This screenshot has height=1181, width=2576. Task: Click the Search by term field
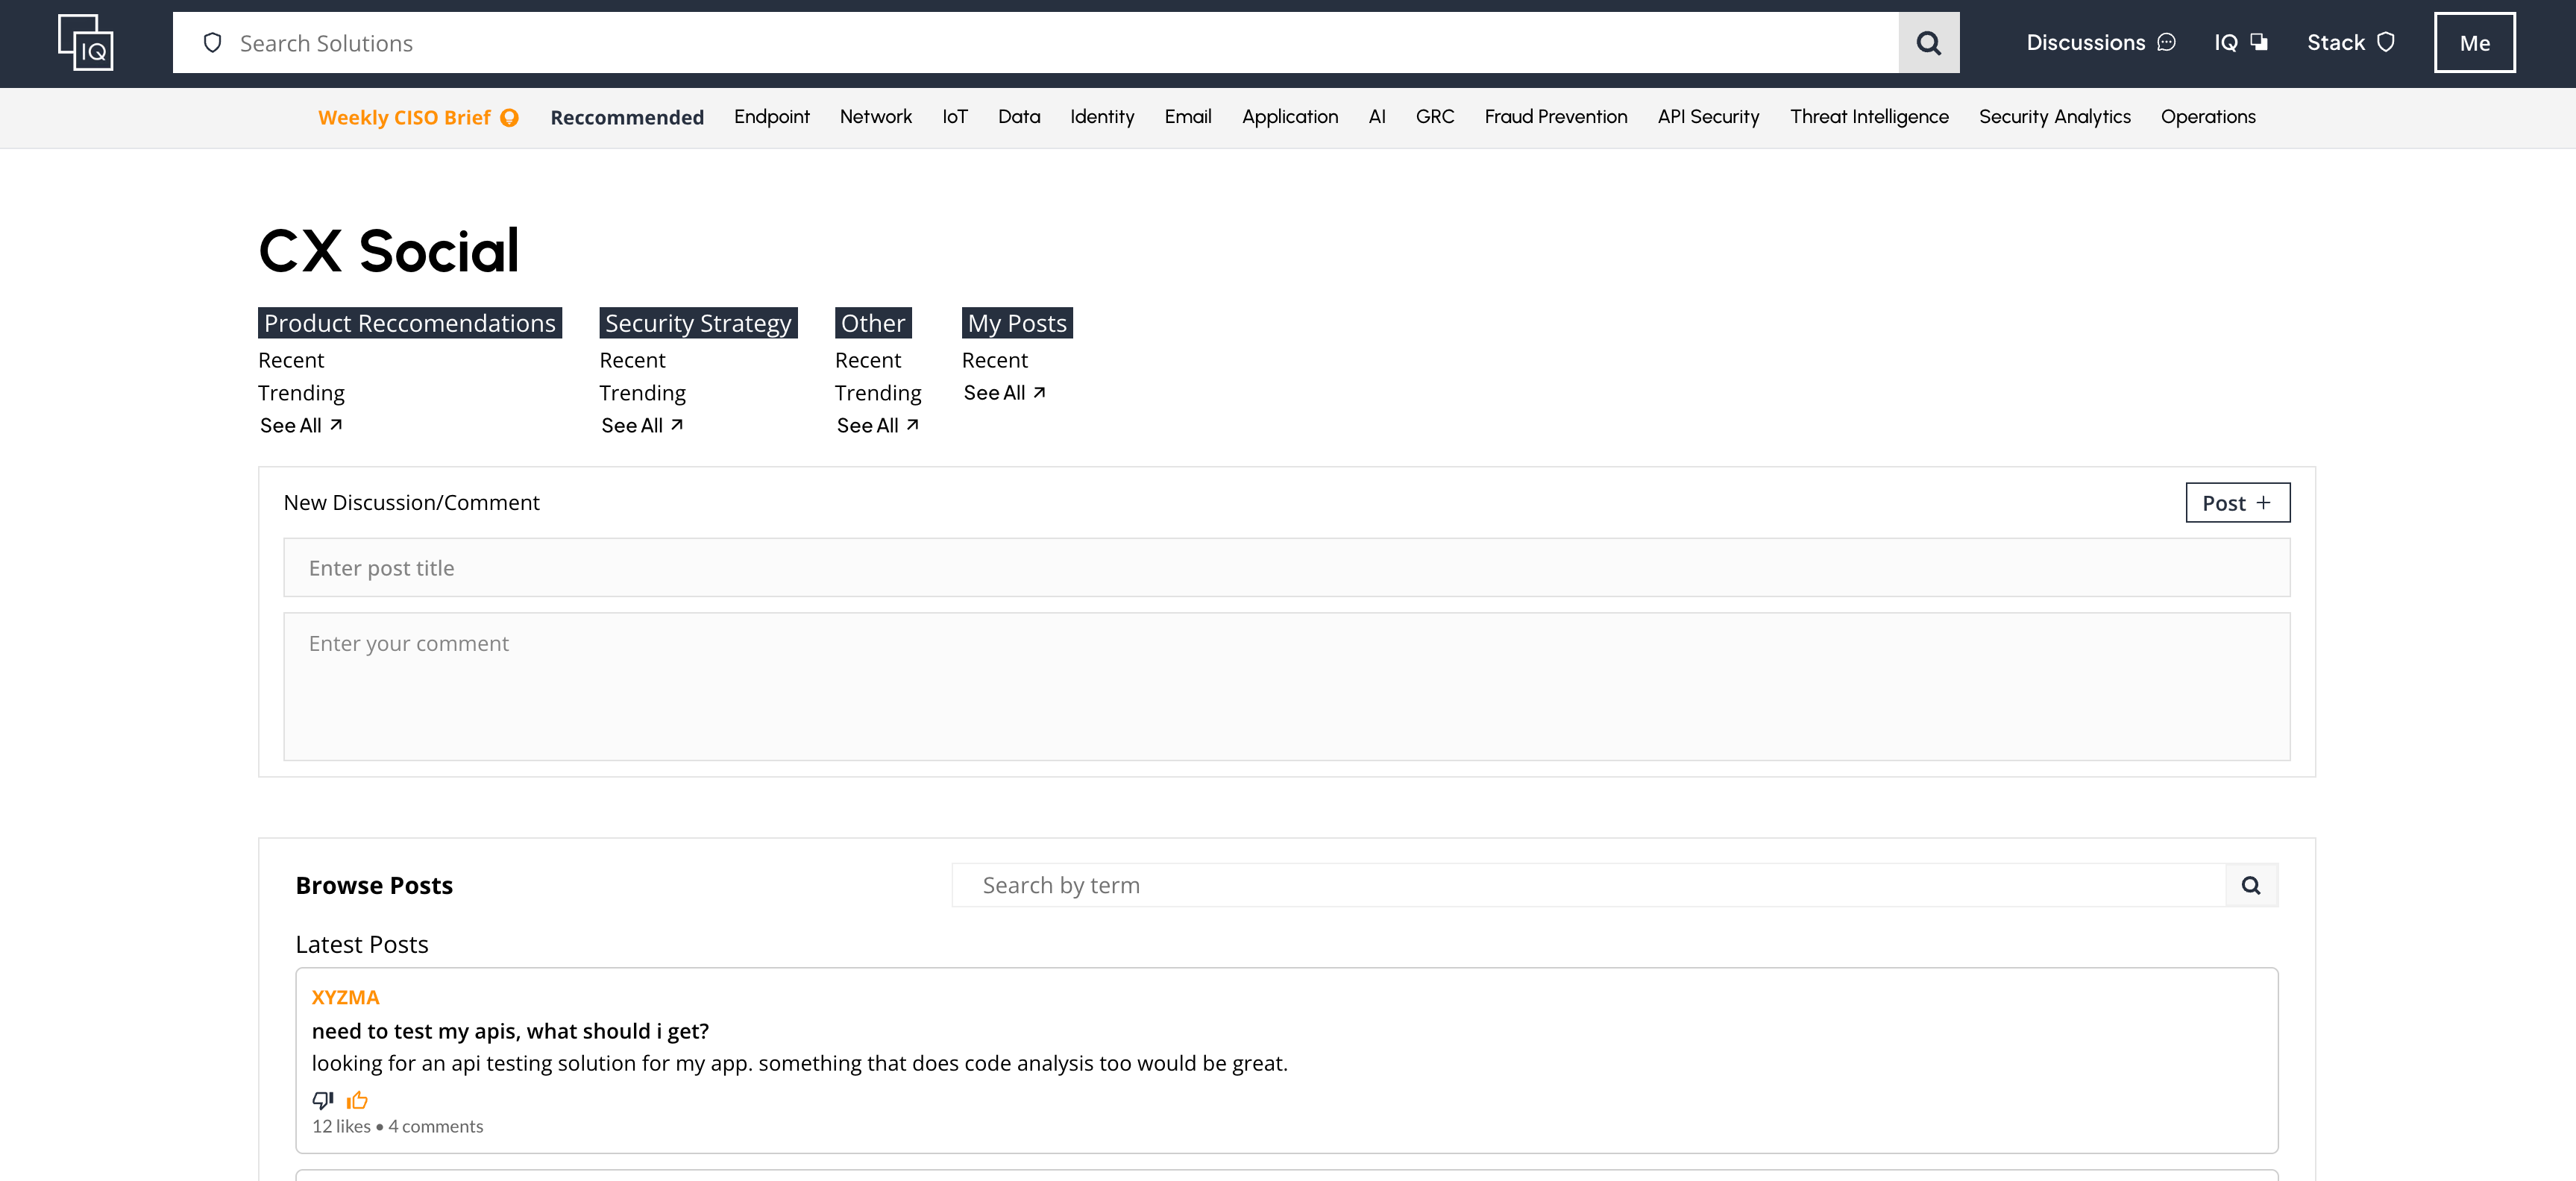[x=1588, y=885]
